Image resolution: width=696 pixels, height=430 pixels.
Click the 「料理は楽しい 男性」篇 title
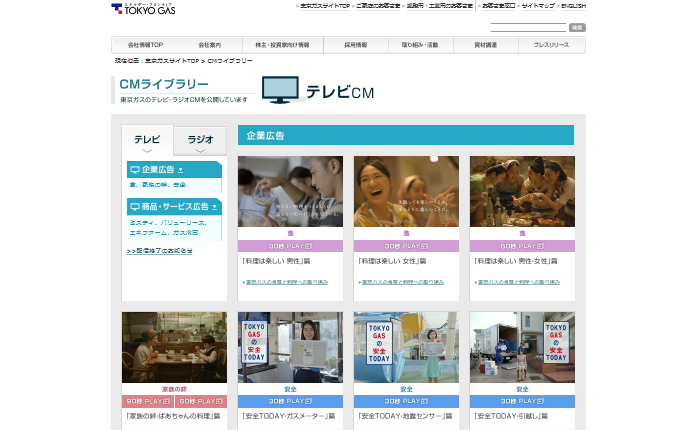pos(276,261)
